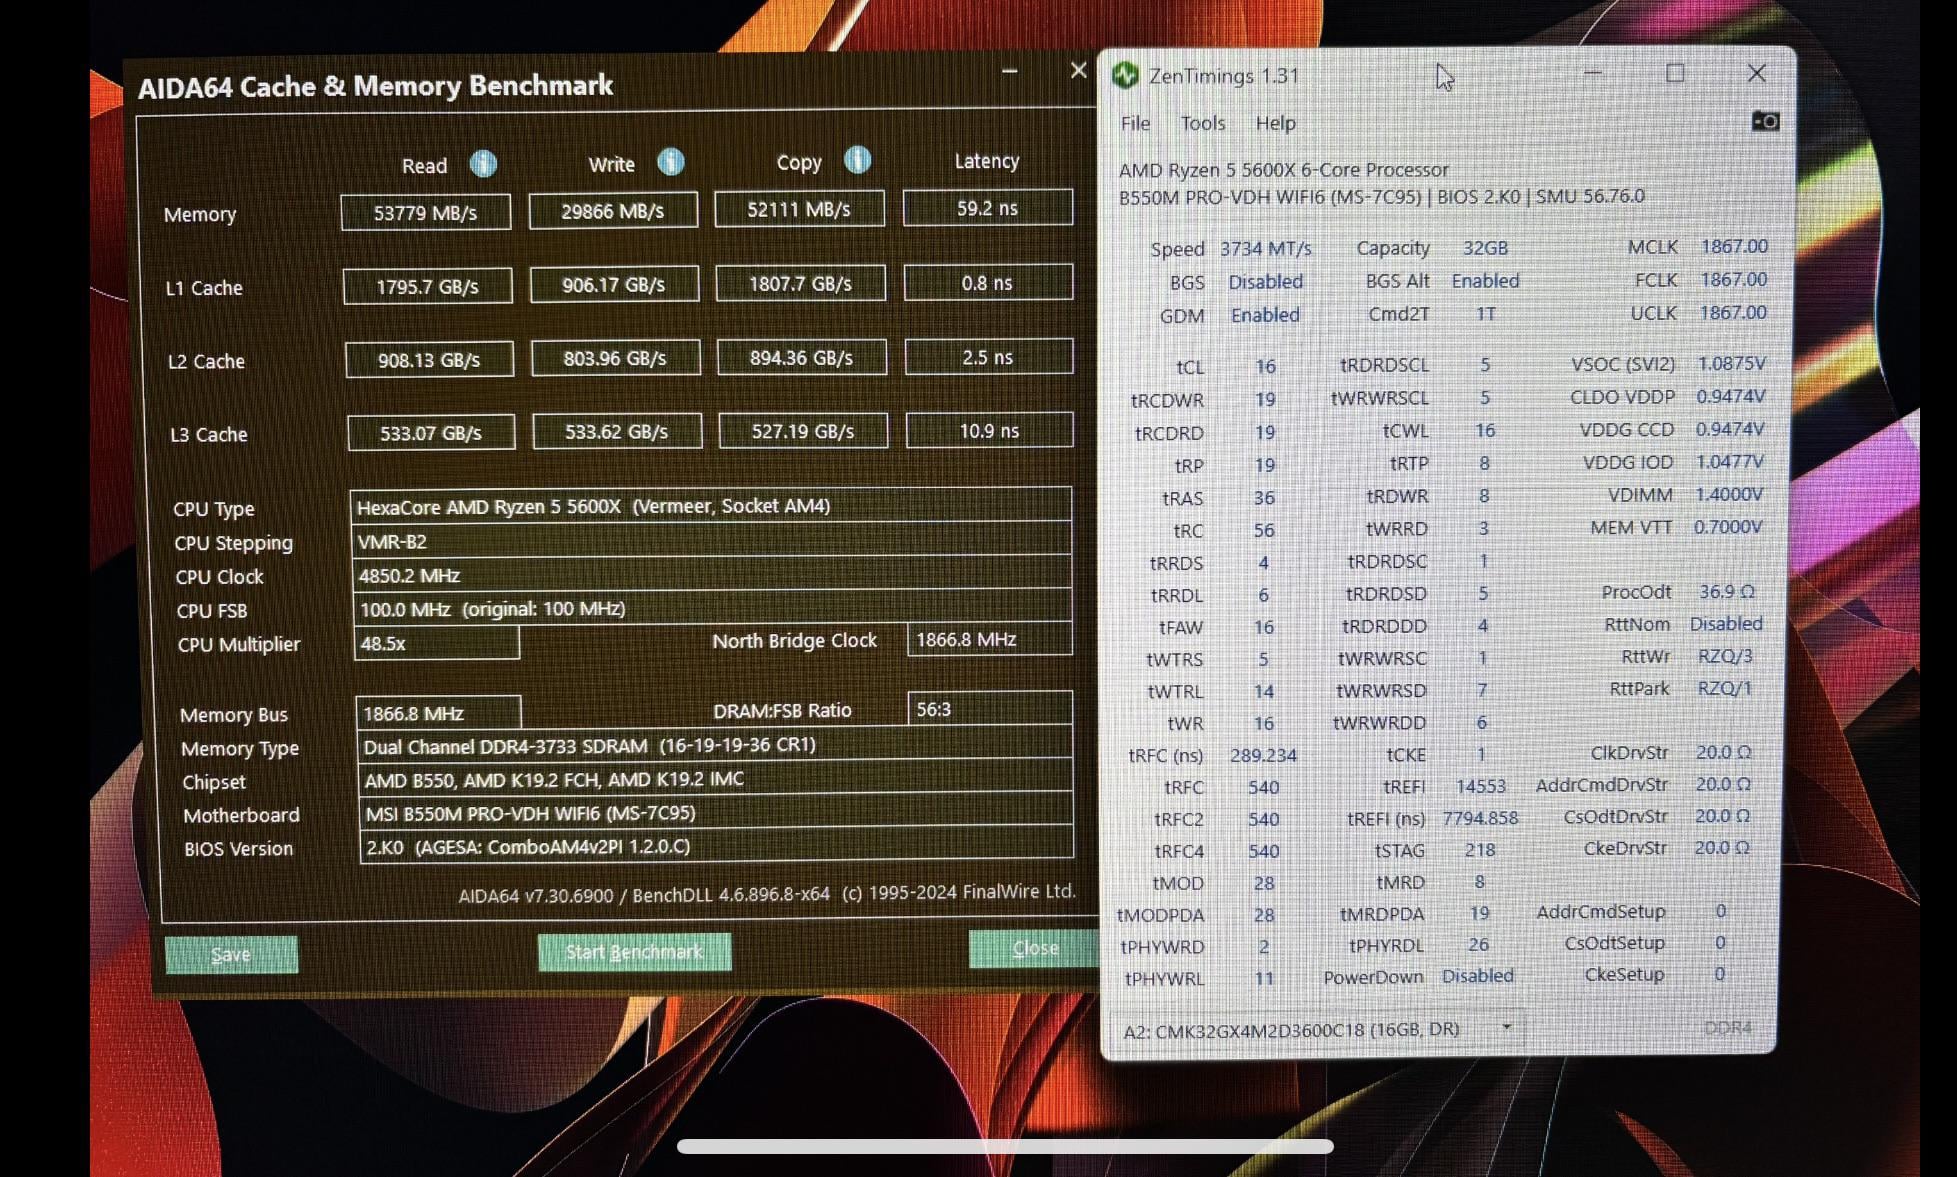
Task: Click the BIOS Version 2.K0 field
Action: [717, 847]
